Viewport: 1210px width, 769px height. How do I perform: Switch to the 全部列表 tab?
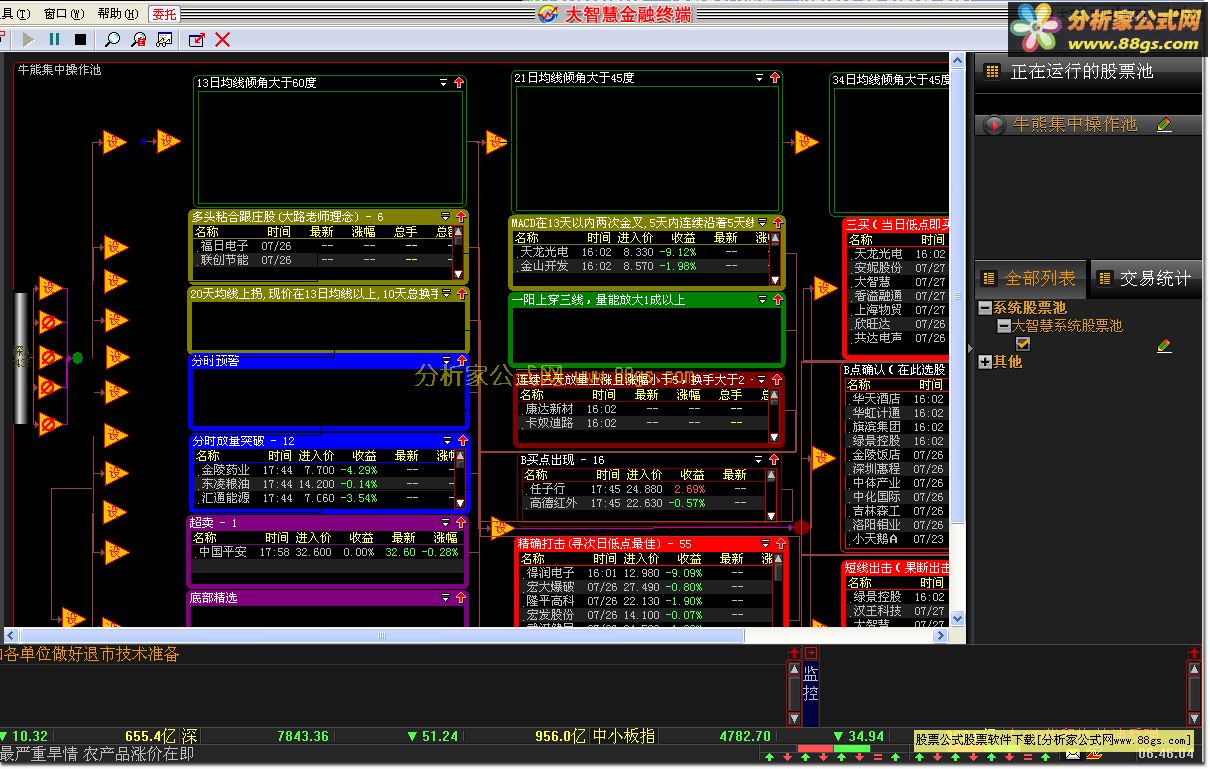[1029, 278]
